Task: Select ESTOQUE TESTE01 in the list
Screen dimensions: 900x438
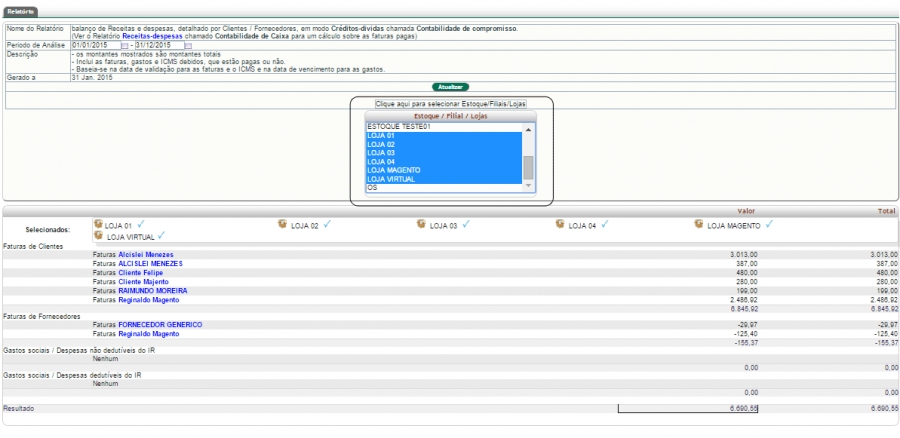Action: point(444,127)
